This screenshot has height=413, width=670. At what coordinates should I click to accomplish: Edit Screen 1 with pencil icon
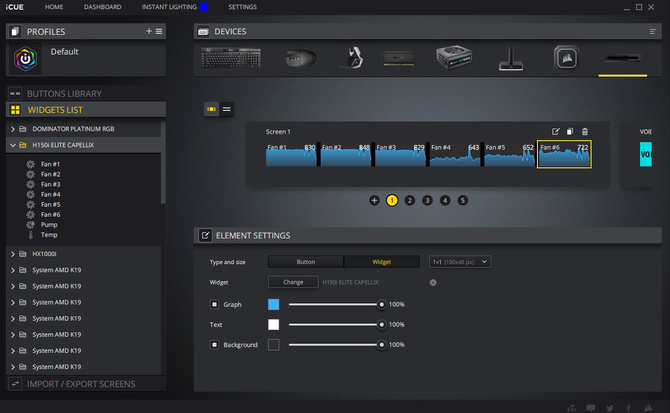pyautogui.click(x=555, y=132)
